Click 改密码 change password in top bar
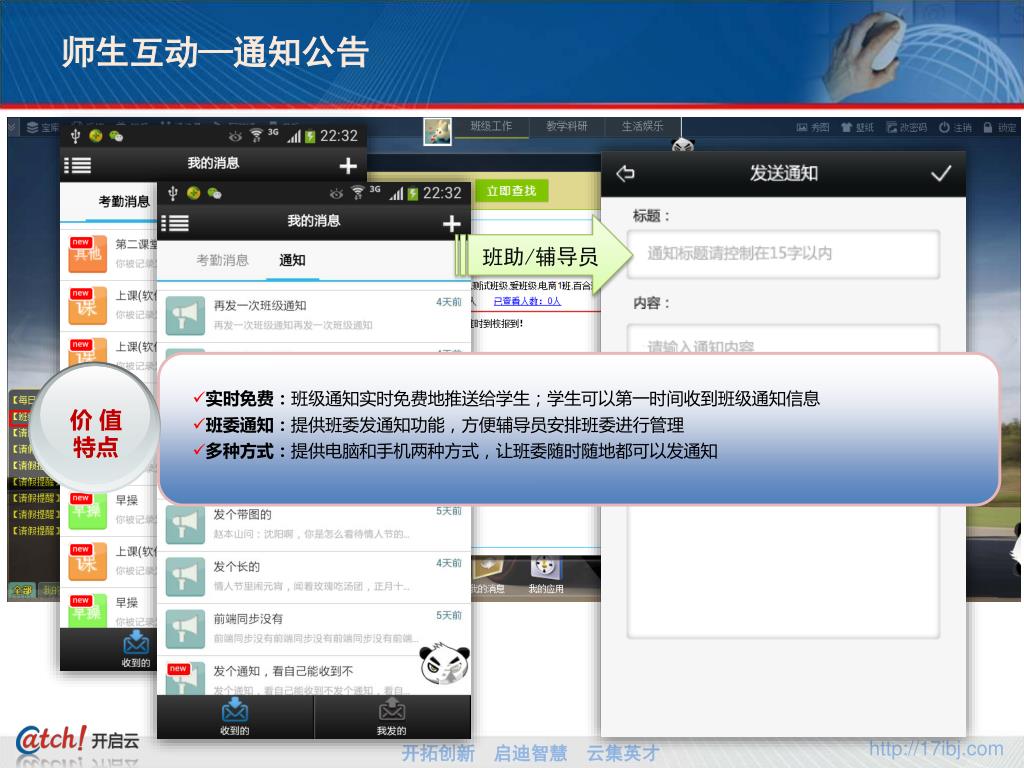 click(x=906, y=127)
